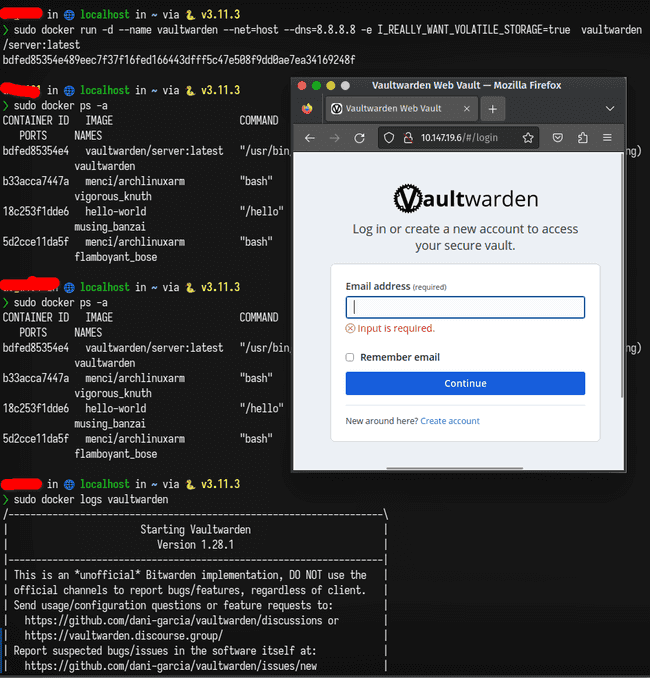
Task: Click the 'sudo docker run' command line in terminal
Action: point(322,37)
